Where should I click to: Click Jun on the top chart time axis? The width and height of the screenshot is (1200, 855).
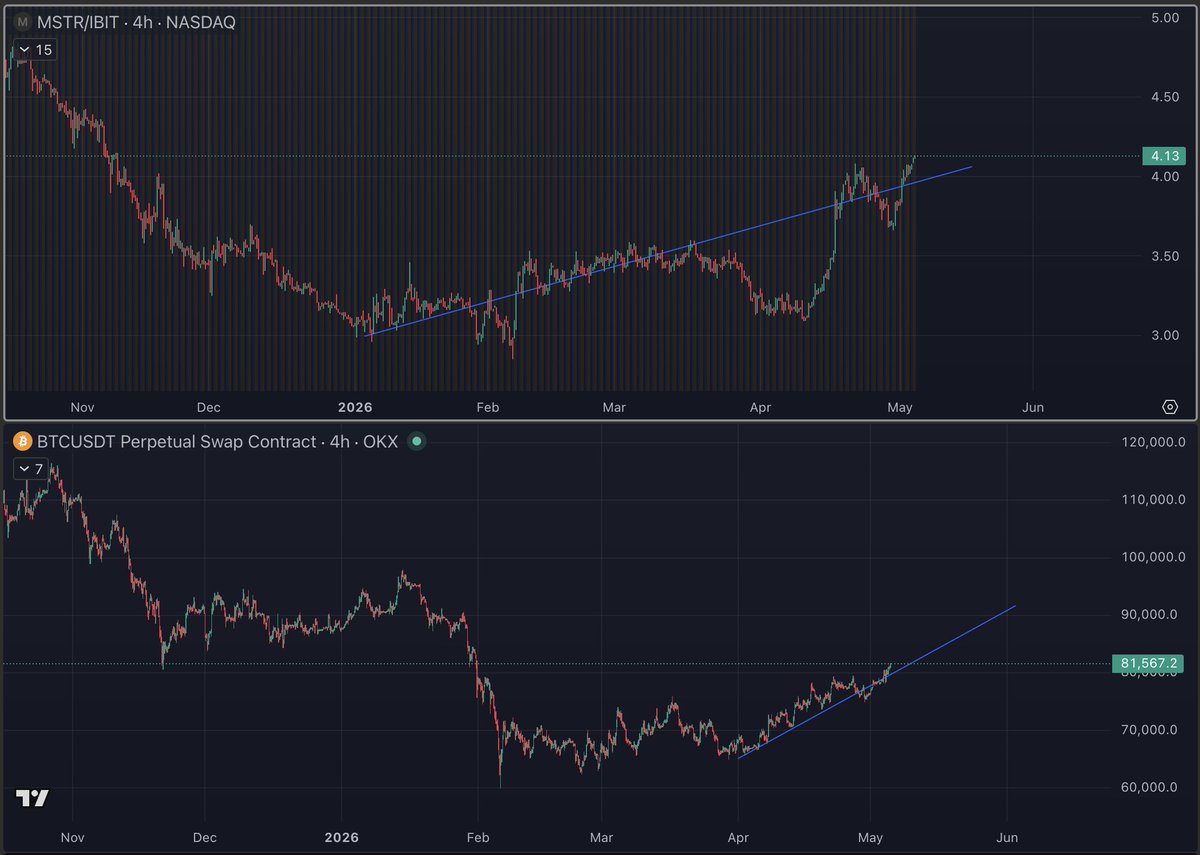(x=1033, y=407)
